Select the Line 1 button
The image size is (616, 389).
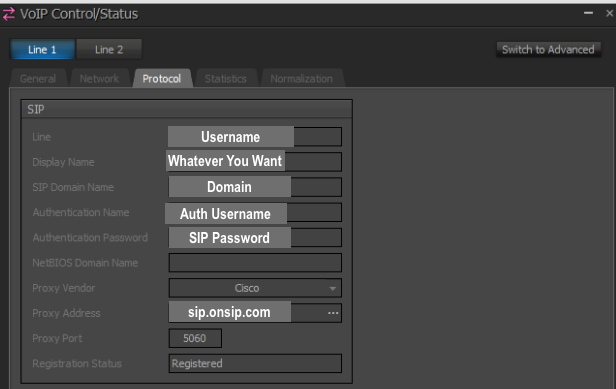click(x=42, y=50)
